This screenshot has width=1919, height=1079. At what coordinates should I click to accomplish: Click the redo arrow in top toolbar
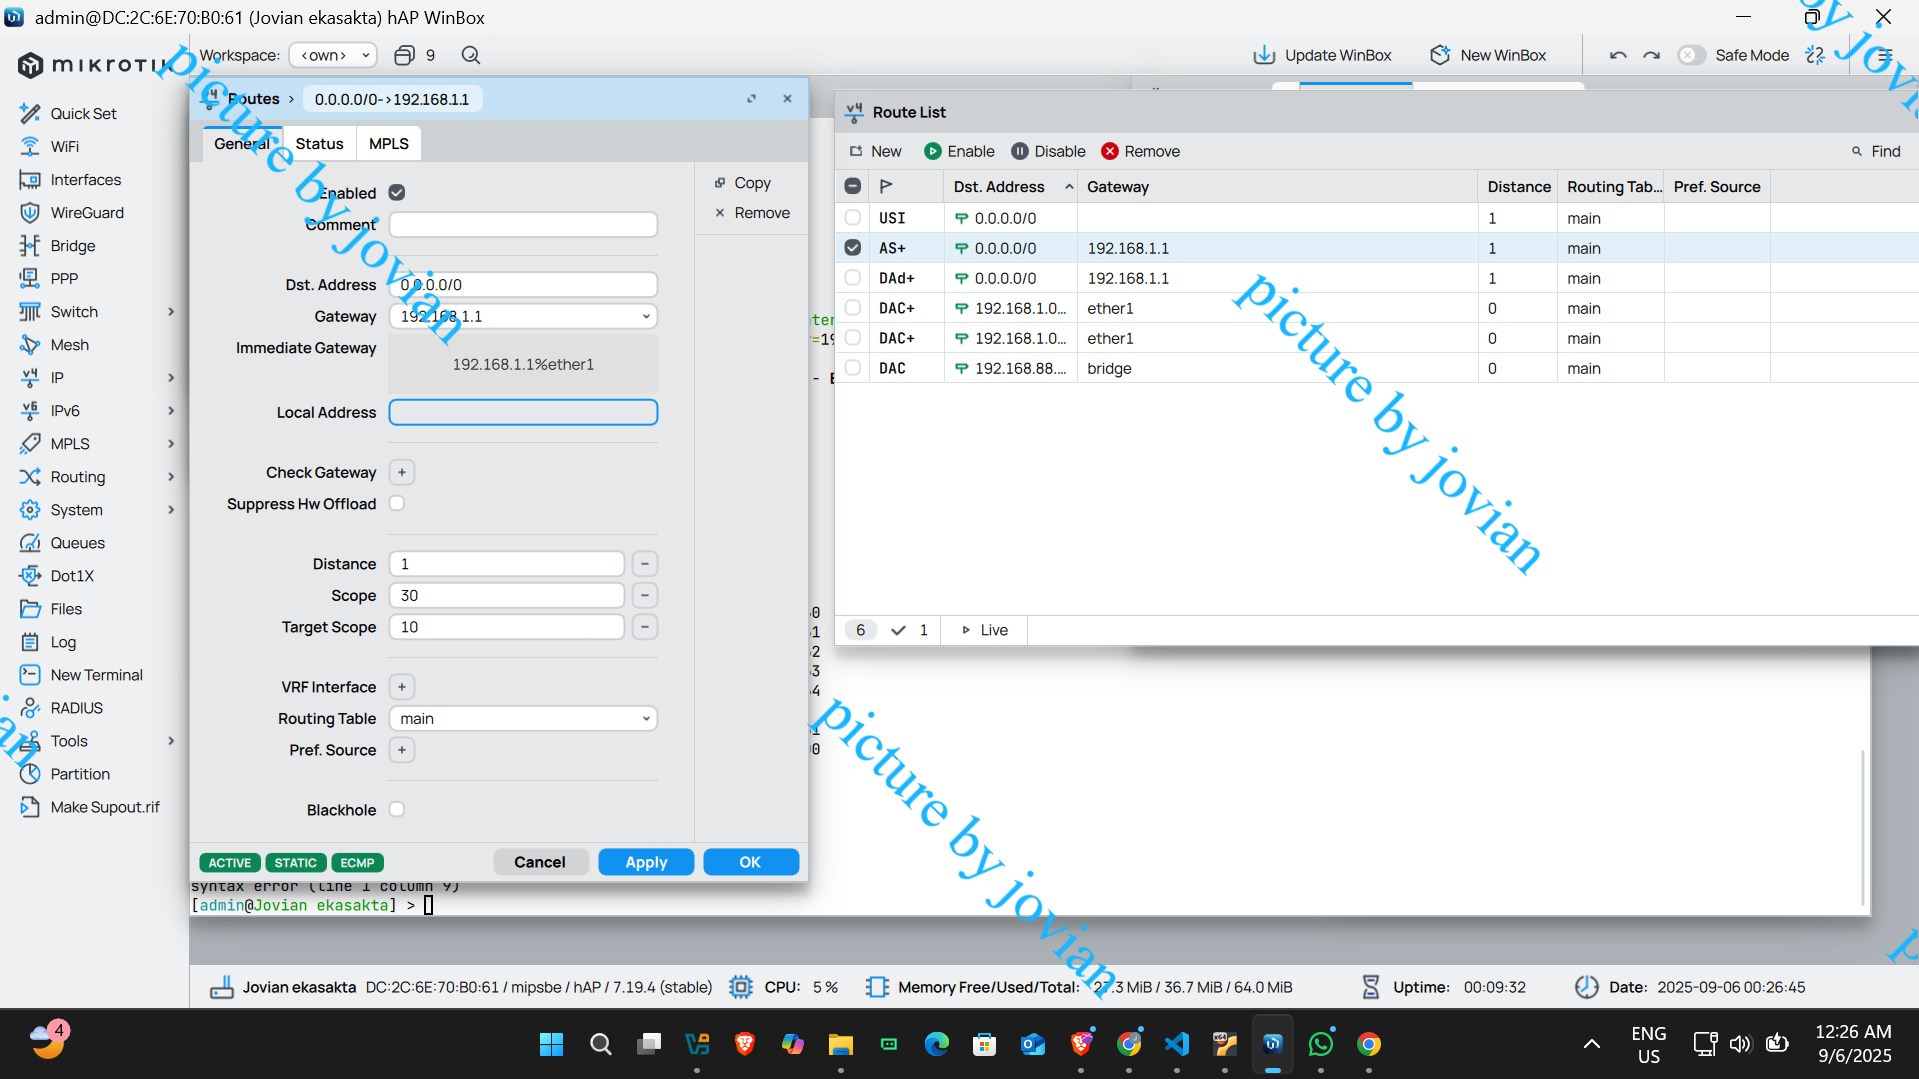(1651, 55)
